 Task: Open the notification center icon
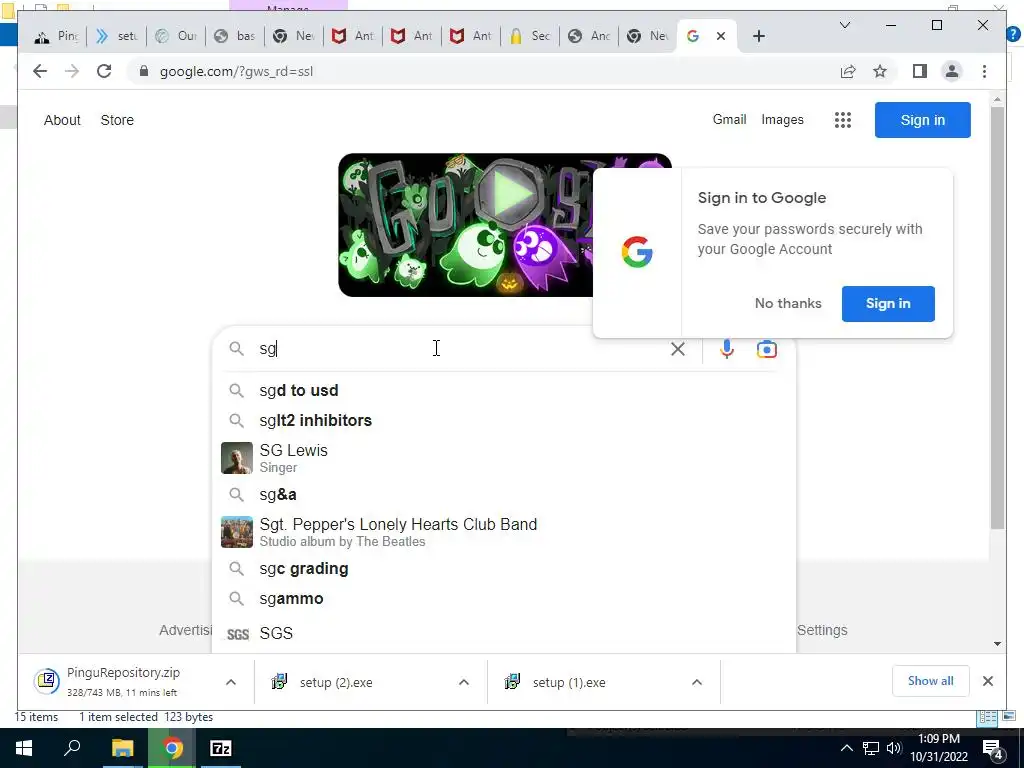click(x=992, y=748)
